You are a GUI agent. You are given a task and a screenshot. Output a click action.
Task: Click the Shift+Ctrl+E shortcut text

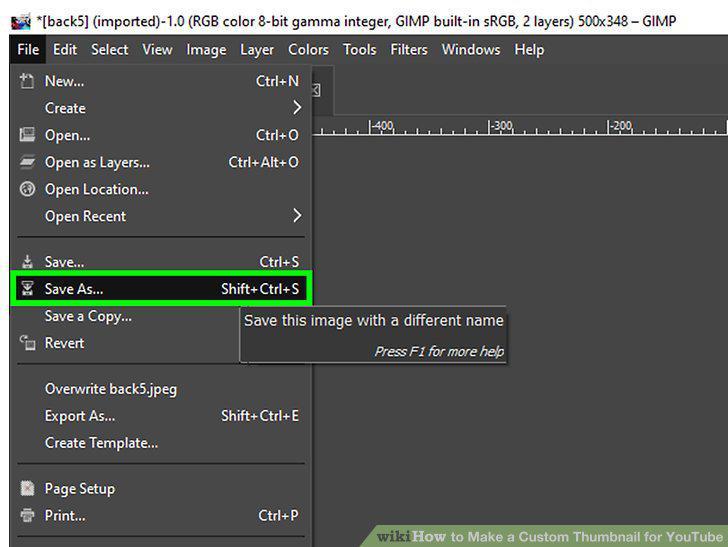pos(260,416)
